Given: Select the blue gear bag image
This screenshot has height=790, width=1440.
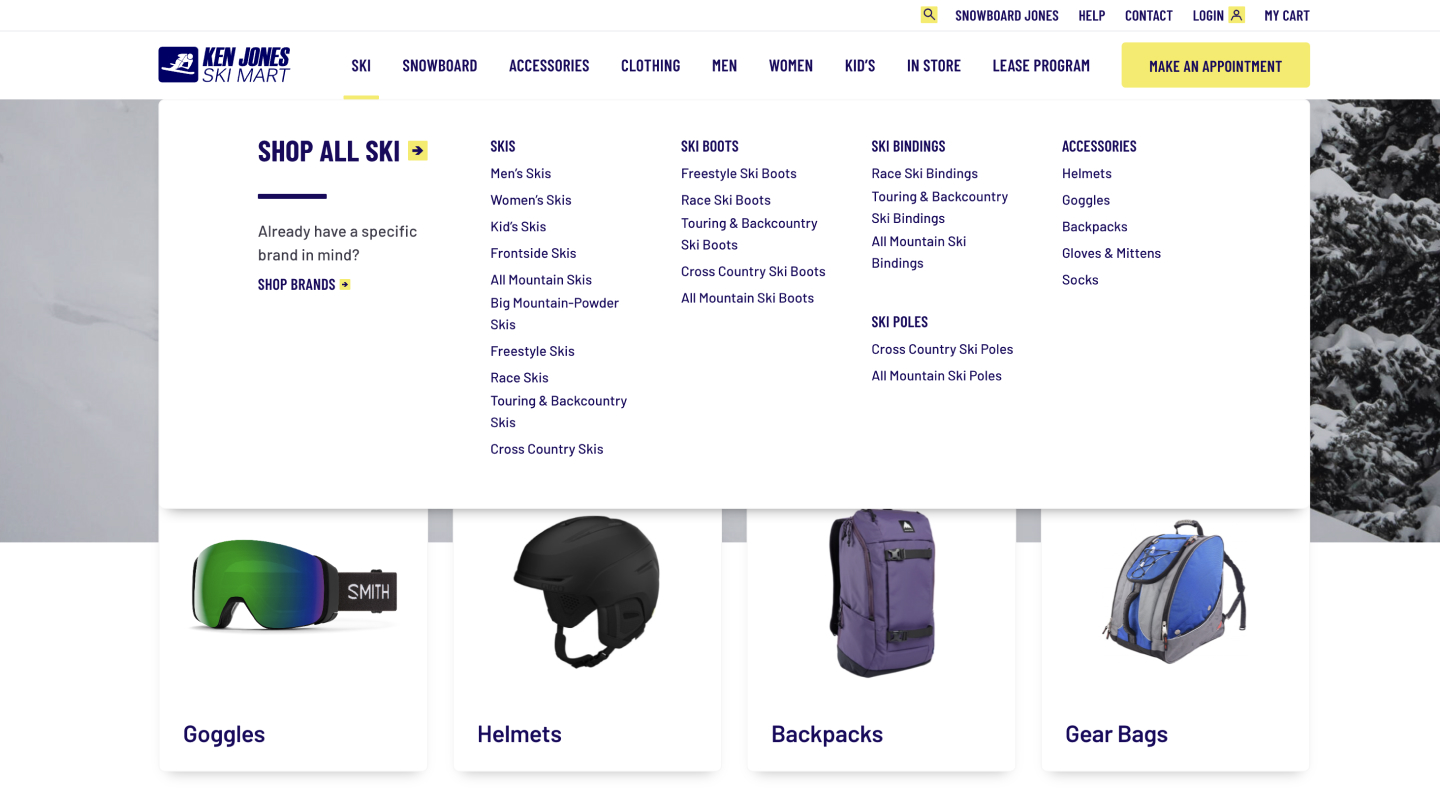Looking at the screenshot, I should point(1176,593).
